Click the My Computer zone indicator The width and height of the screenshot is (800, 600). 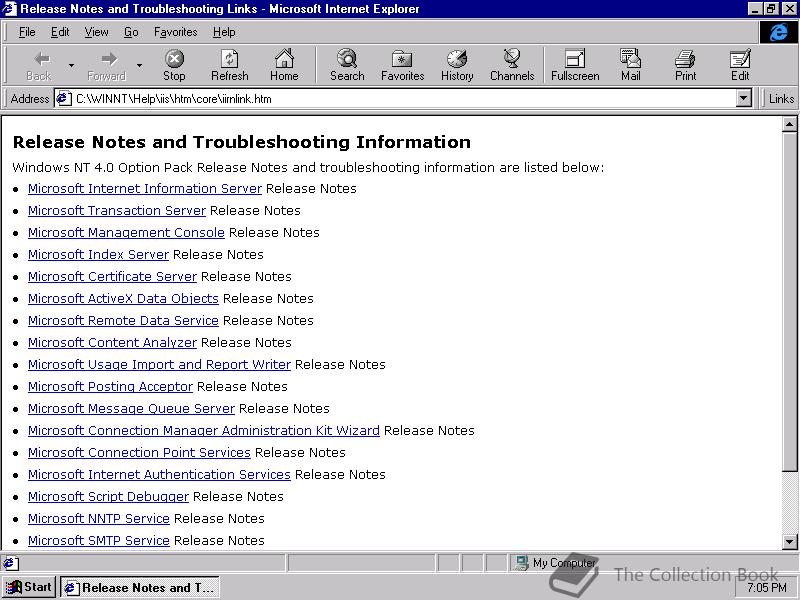click(556, 563)
